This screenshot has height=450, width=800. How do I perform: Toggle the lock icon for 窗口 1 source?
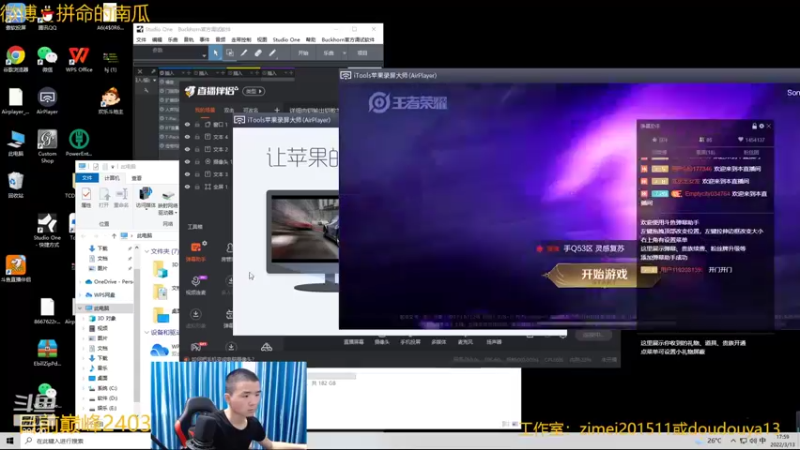197,124
